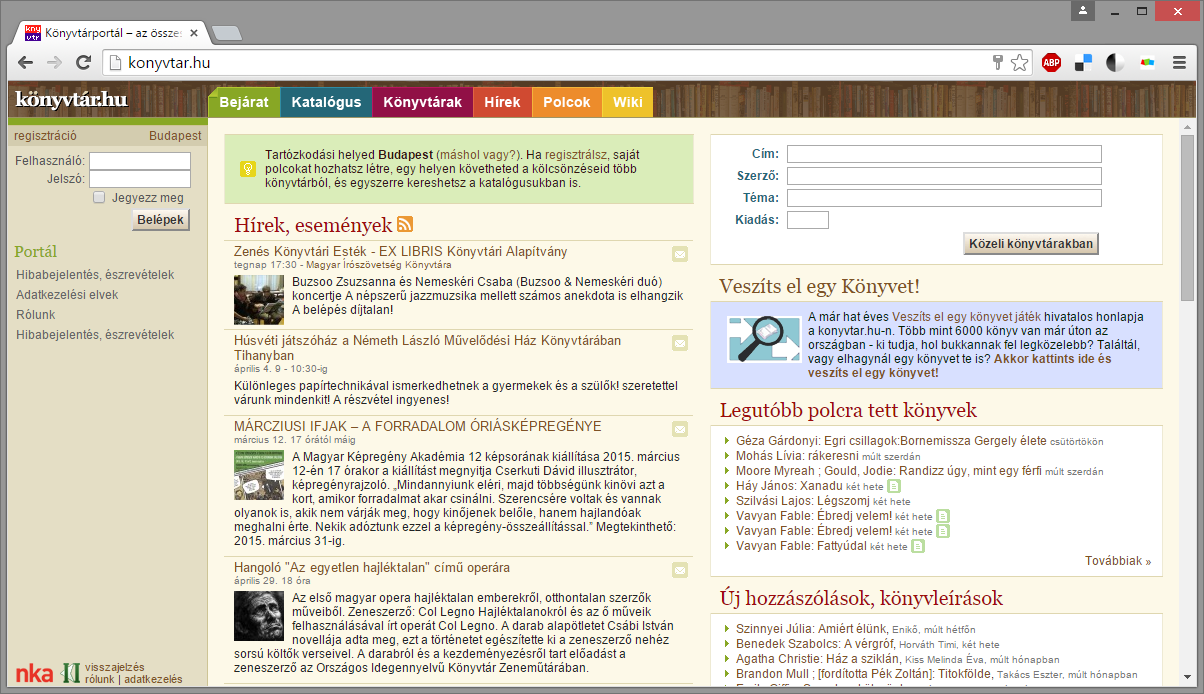Open the Húsvéti játszóház news headline
Image resolution: width=1204 pixels, height=694 pixels.
coord(428,348)
